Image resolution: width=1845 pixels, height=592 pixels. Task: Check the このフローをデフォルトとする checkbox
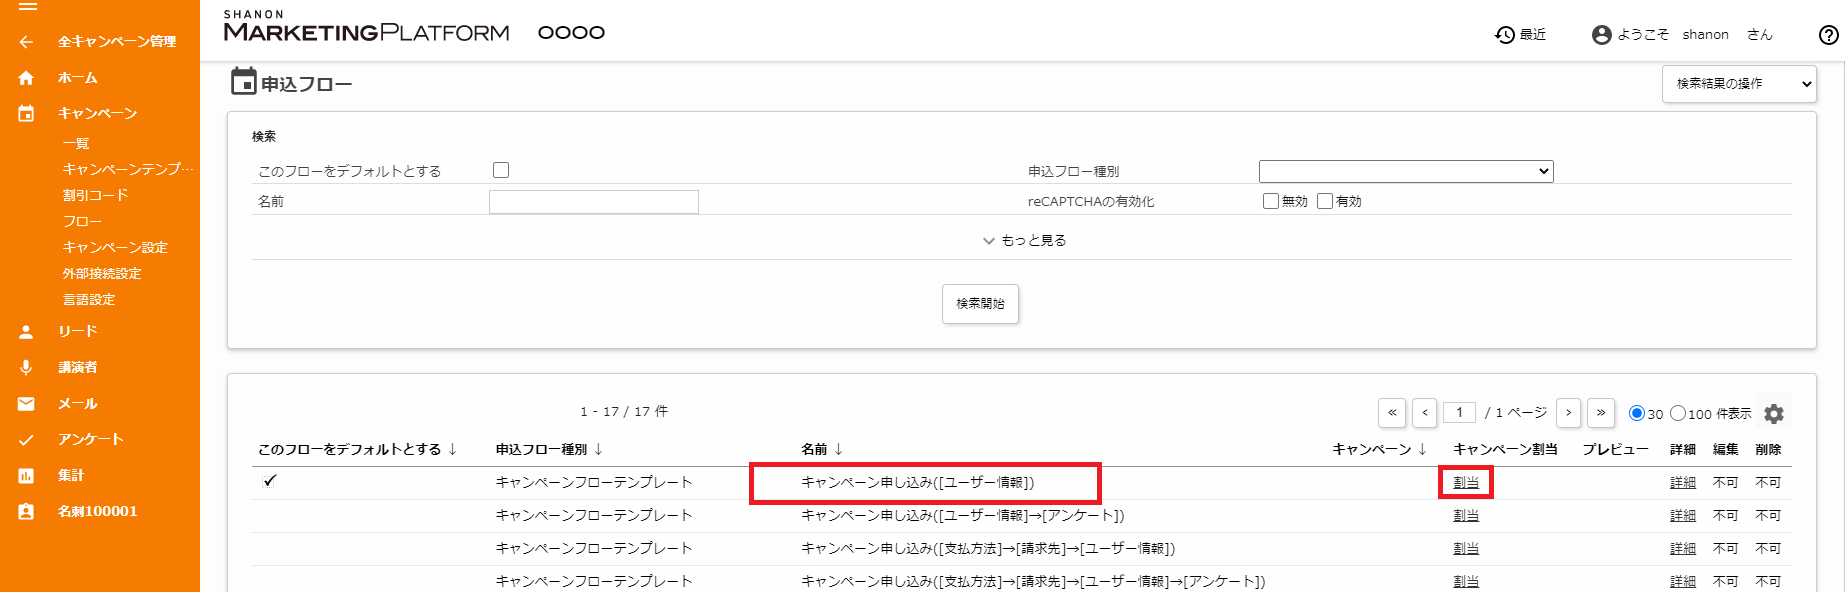501,170
